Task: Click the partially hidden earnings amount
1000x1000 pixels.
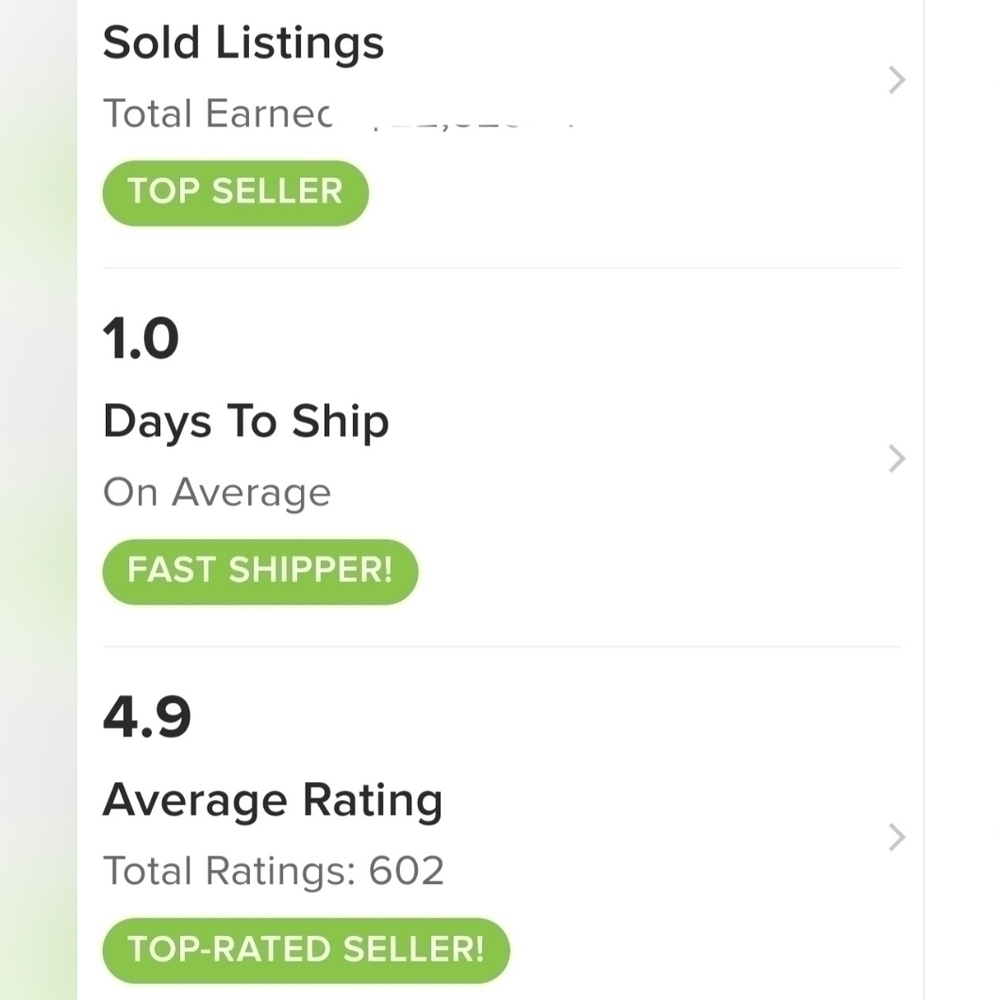Action: pos(473,121)
